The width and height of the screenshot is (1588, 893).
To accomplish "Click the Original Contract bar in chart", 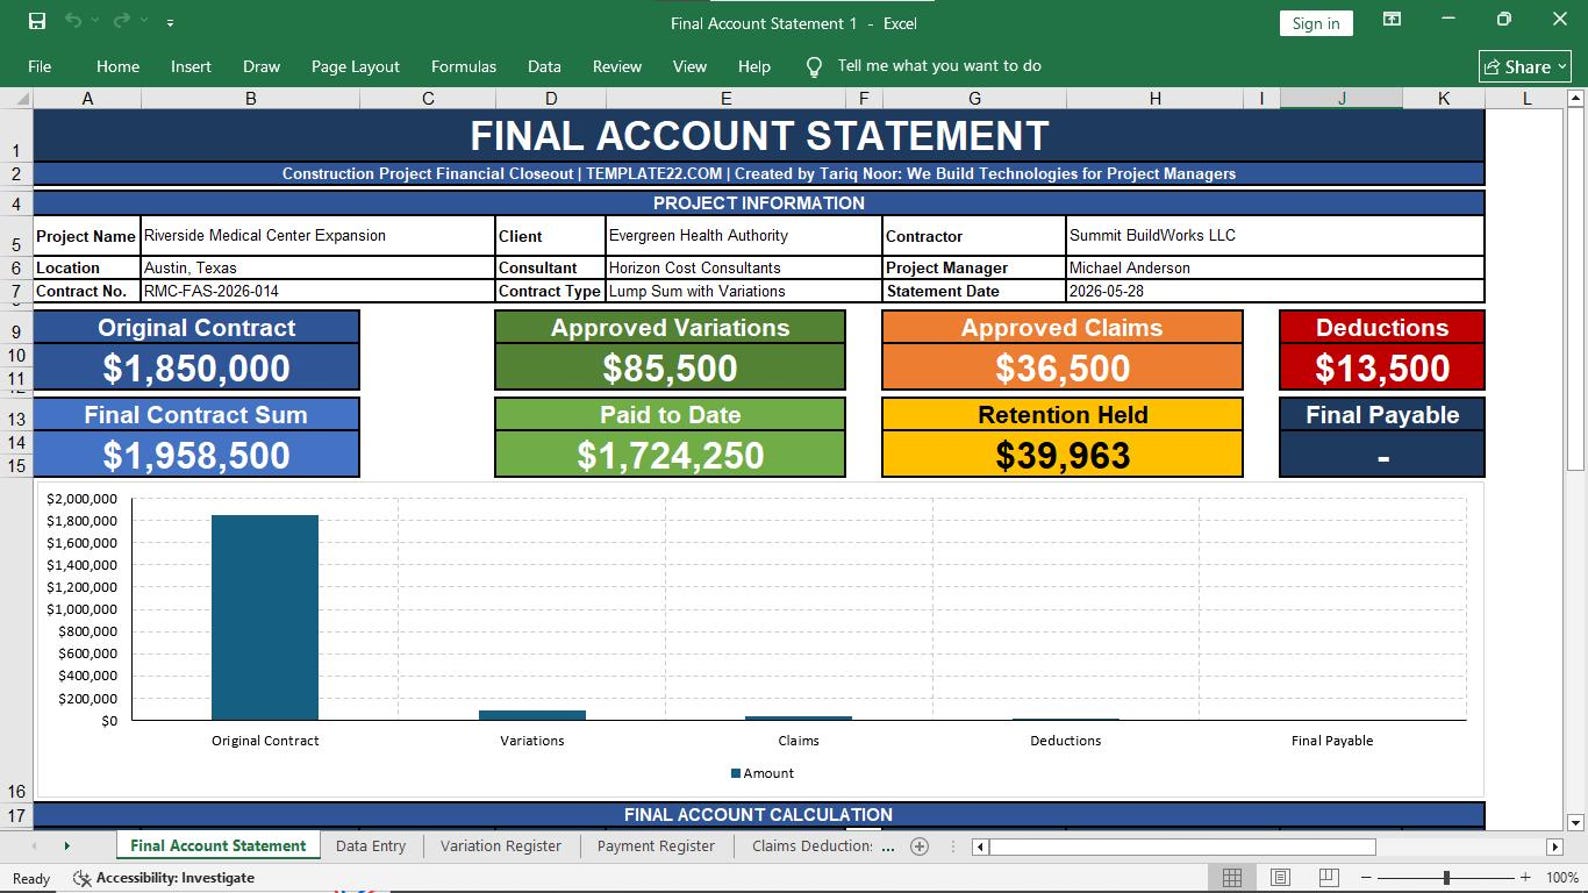I will [x=265, y=617].
